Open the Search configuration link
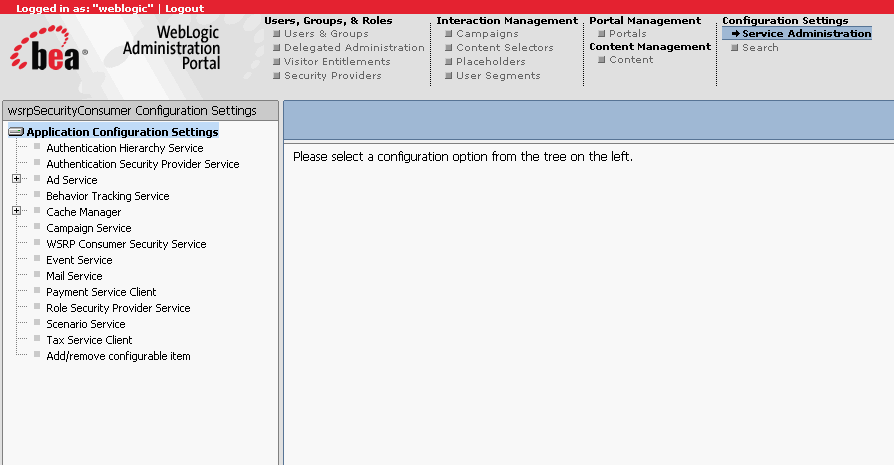 point(760,48)
